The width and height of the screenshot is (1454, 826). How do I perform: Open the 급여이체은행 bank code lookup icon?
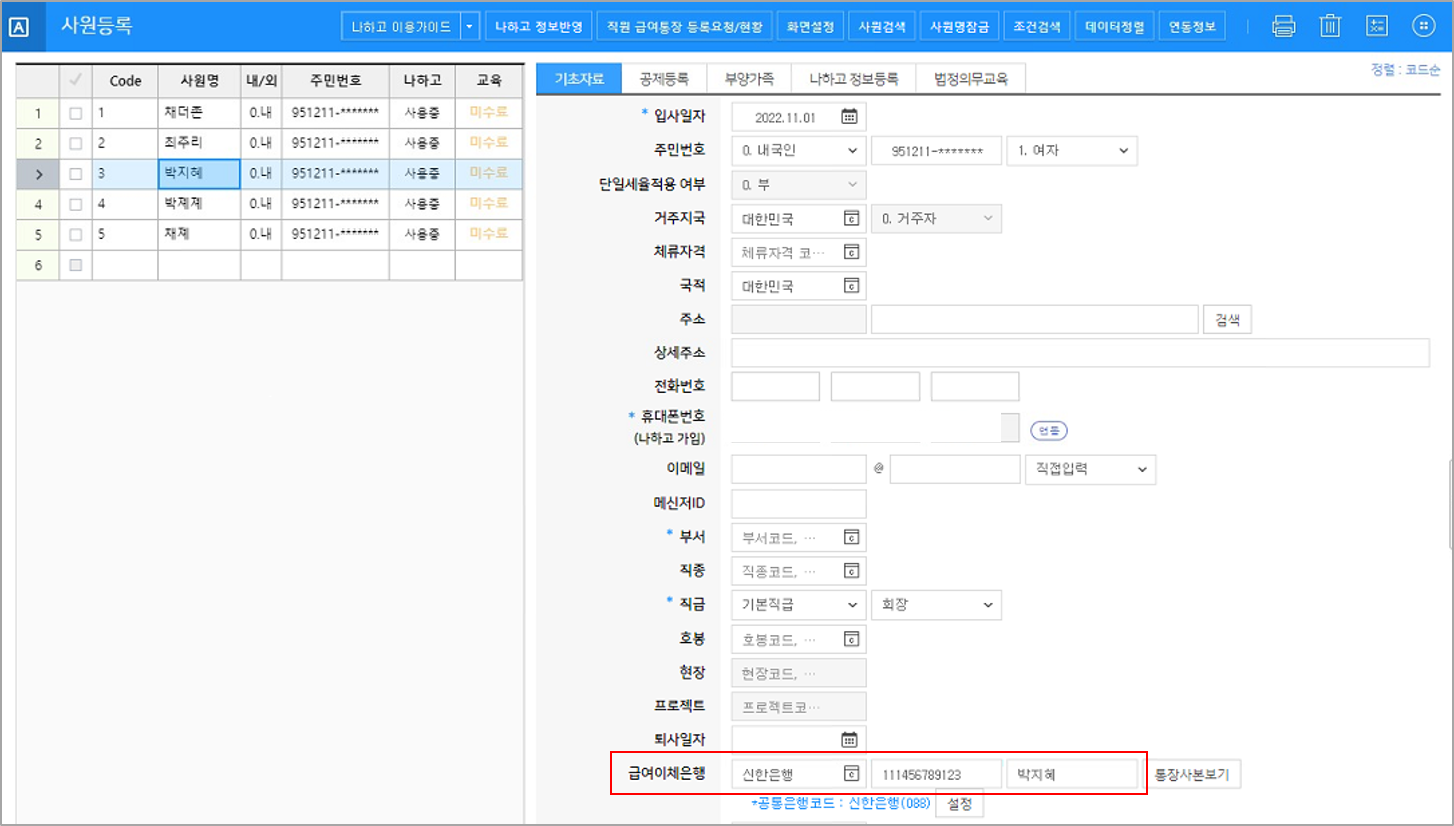(x=851, y=774)
